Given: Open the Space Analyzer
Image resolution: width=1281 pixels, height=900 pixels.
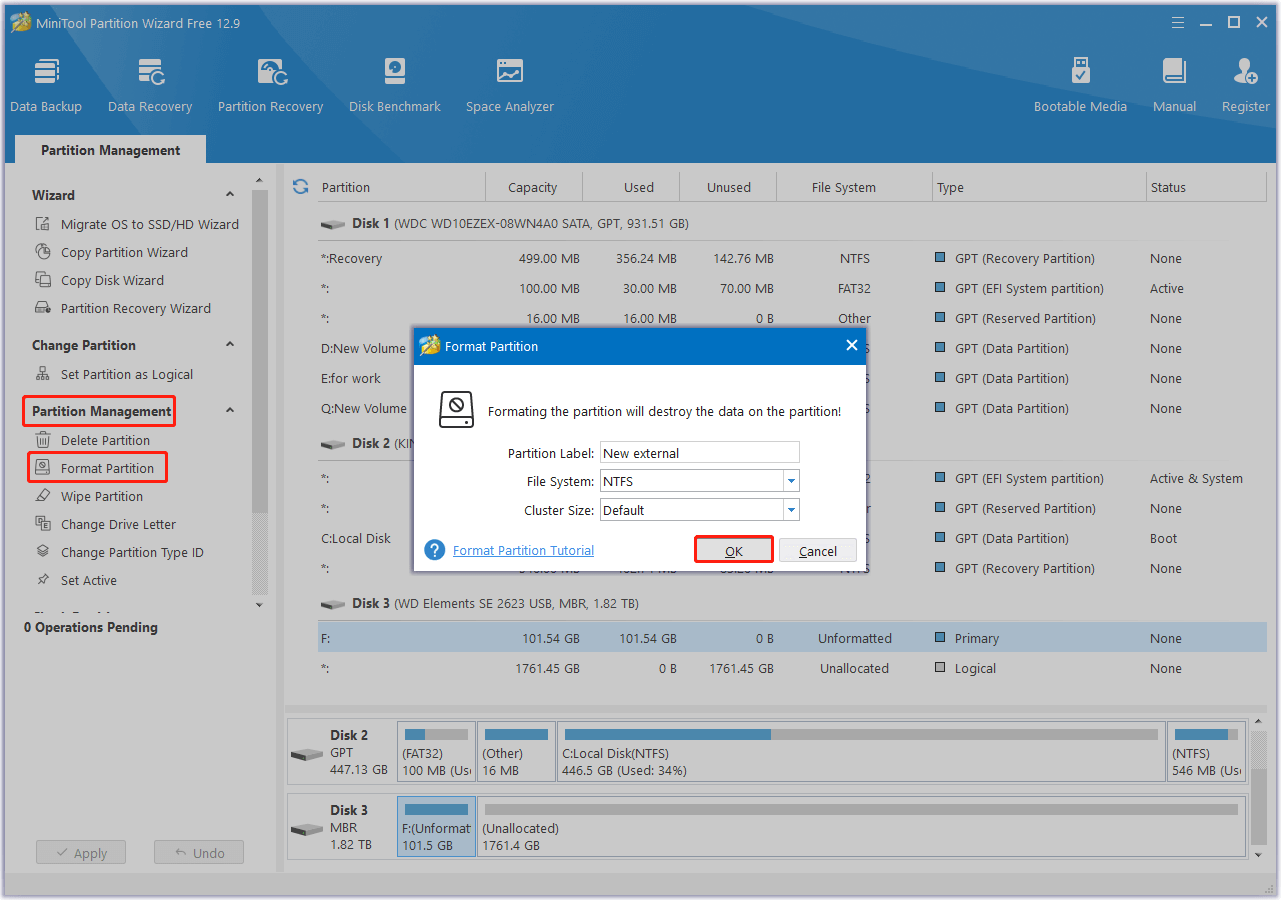Looking at the screenshot, I should tap(509, 84).
